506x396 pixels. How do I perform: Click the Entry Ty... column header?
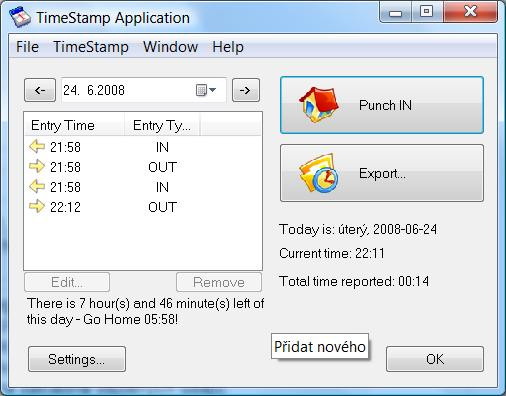[x=162, y=125]
